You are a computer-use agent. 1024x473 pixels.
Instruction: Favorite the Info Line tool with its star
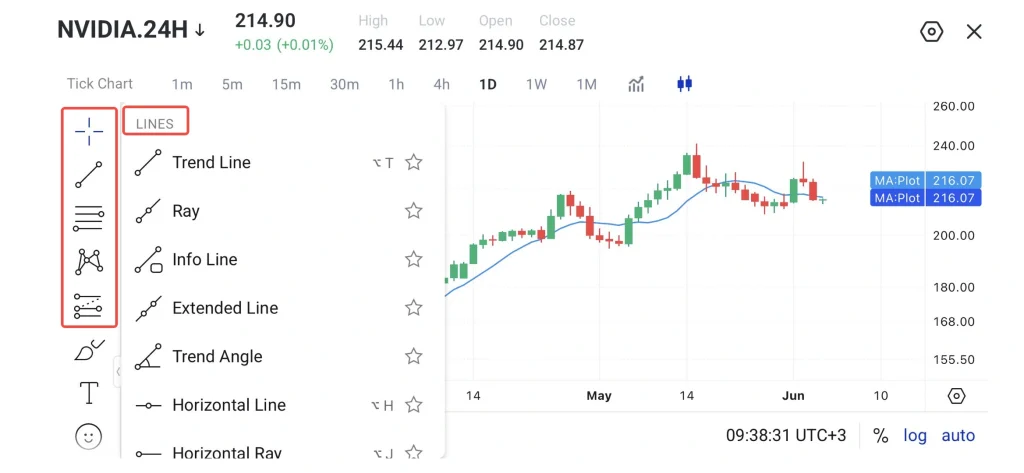[413, 259]
